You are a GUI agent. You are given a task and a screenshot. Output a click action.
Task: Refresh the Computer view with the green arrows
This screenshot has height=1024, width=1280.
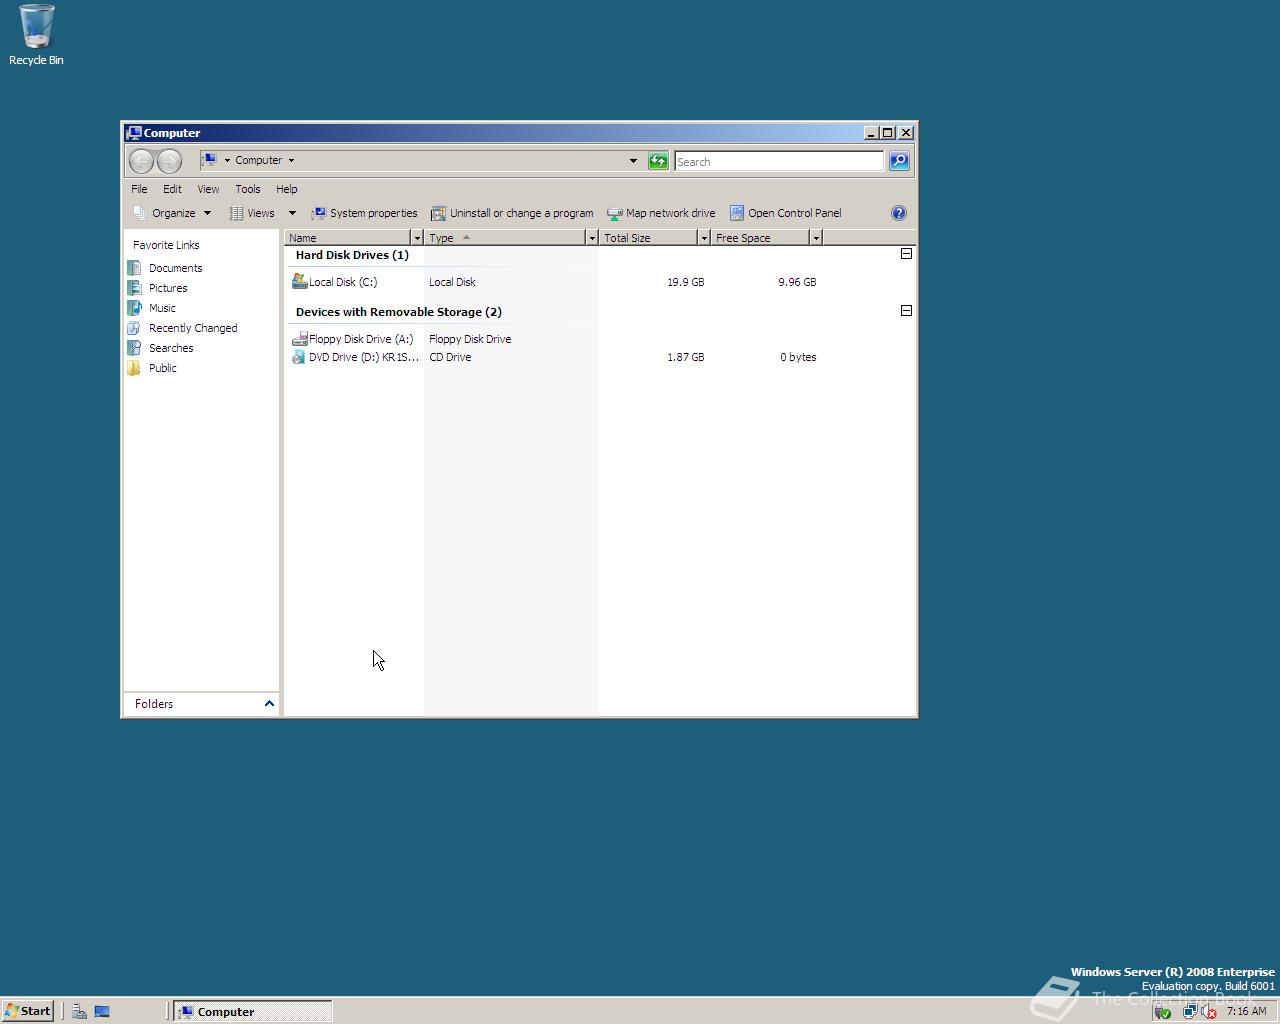point(658,161)
